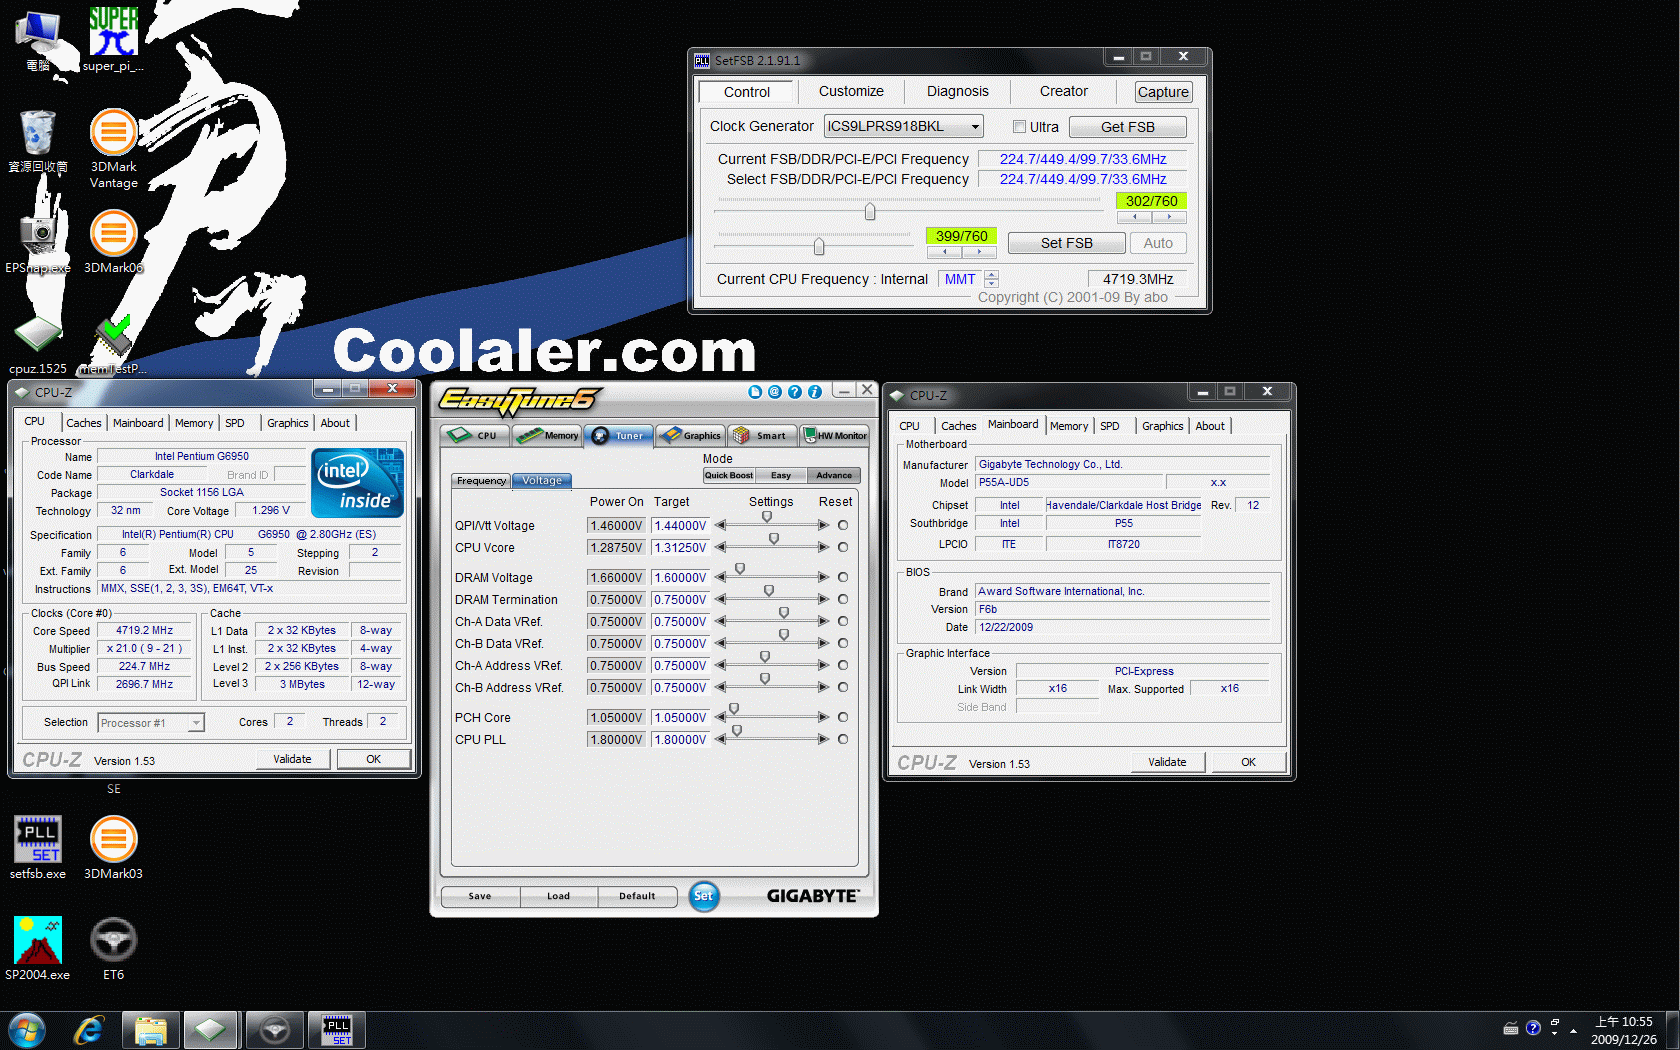The height and width of the screenshot is (1050, 1680).
Task: Open the EasyTune6 help question mark icon
Action: 795,392
